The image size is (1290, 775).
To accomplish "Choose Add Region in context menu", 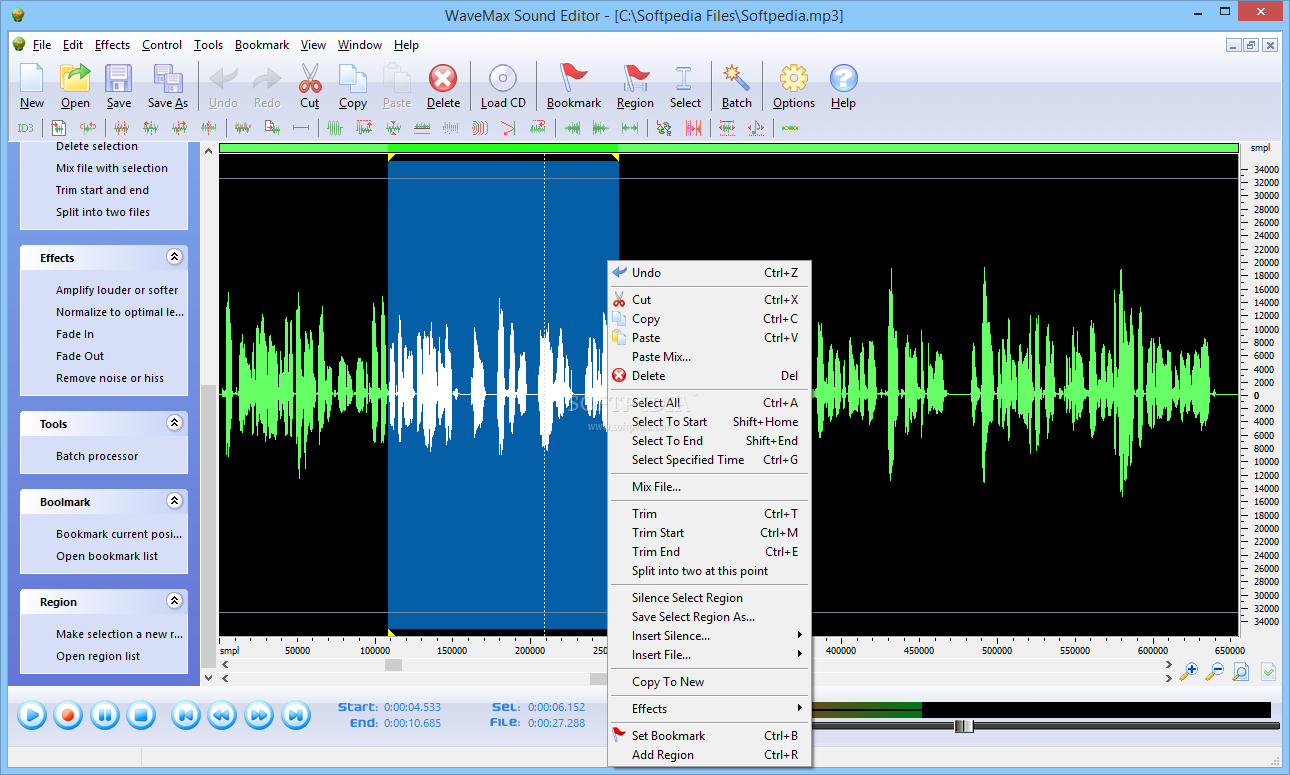I will pyautogui.click(x=709, y=755).
